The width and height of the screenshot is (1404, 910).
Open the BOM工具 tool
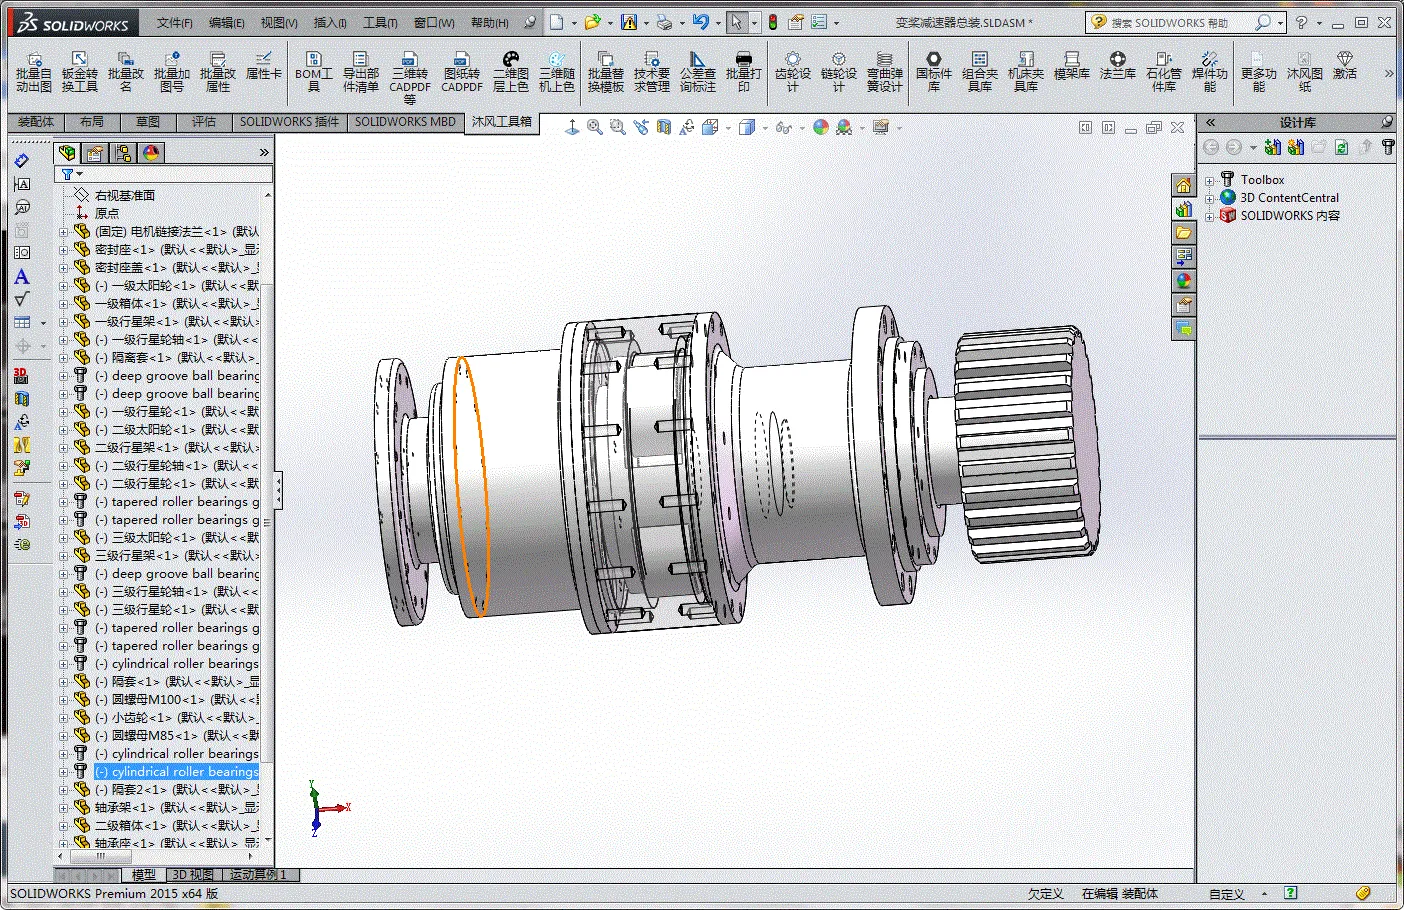coord(313,72)
